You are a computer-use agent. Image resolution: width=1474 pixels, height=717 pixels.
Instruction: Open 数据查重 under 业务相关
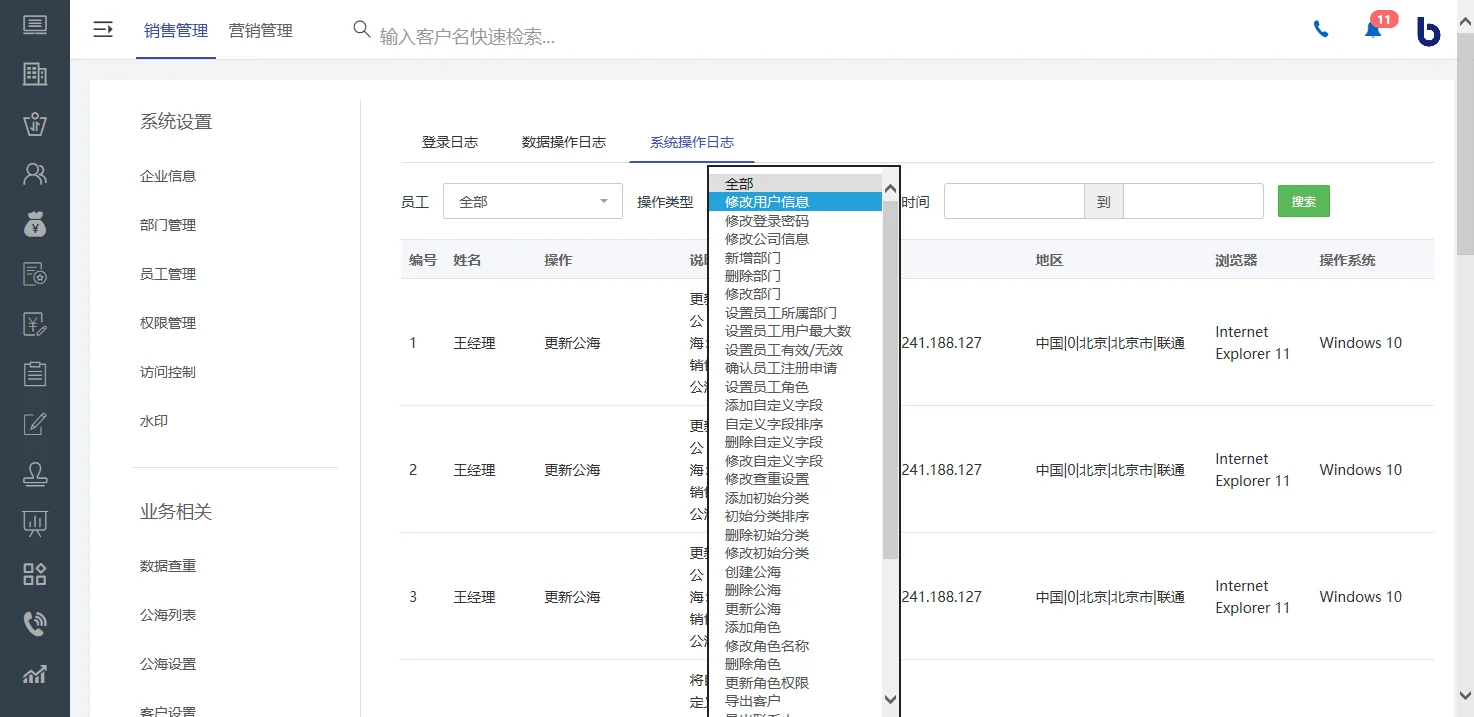tap(168, 566)
